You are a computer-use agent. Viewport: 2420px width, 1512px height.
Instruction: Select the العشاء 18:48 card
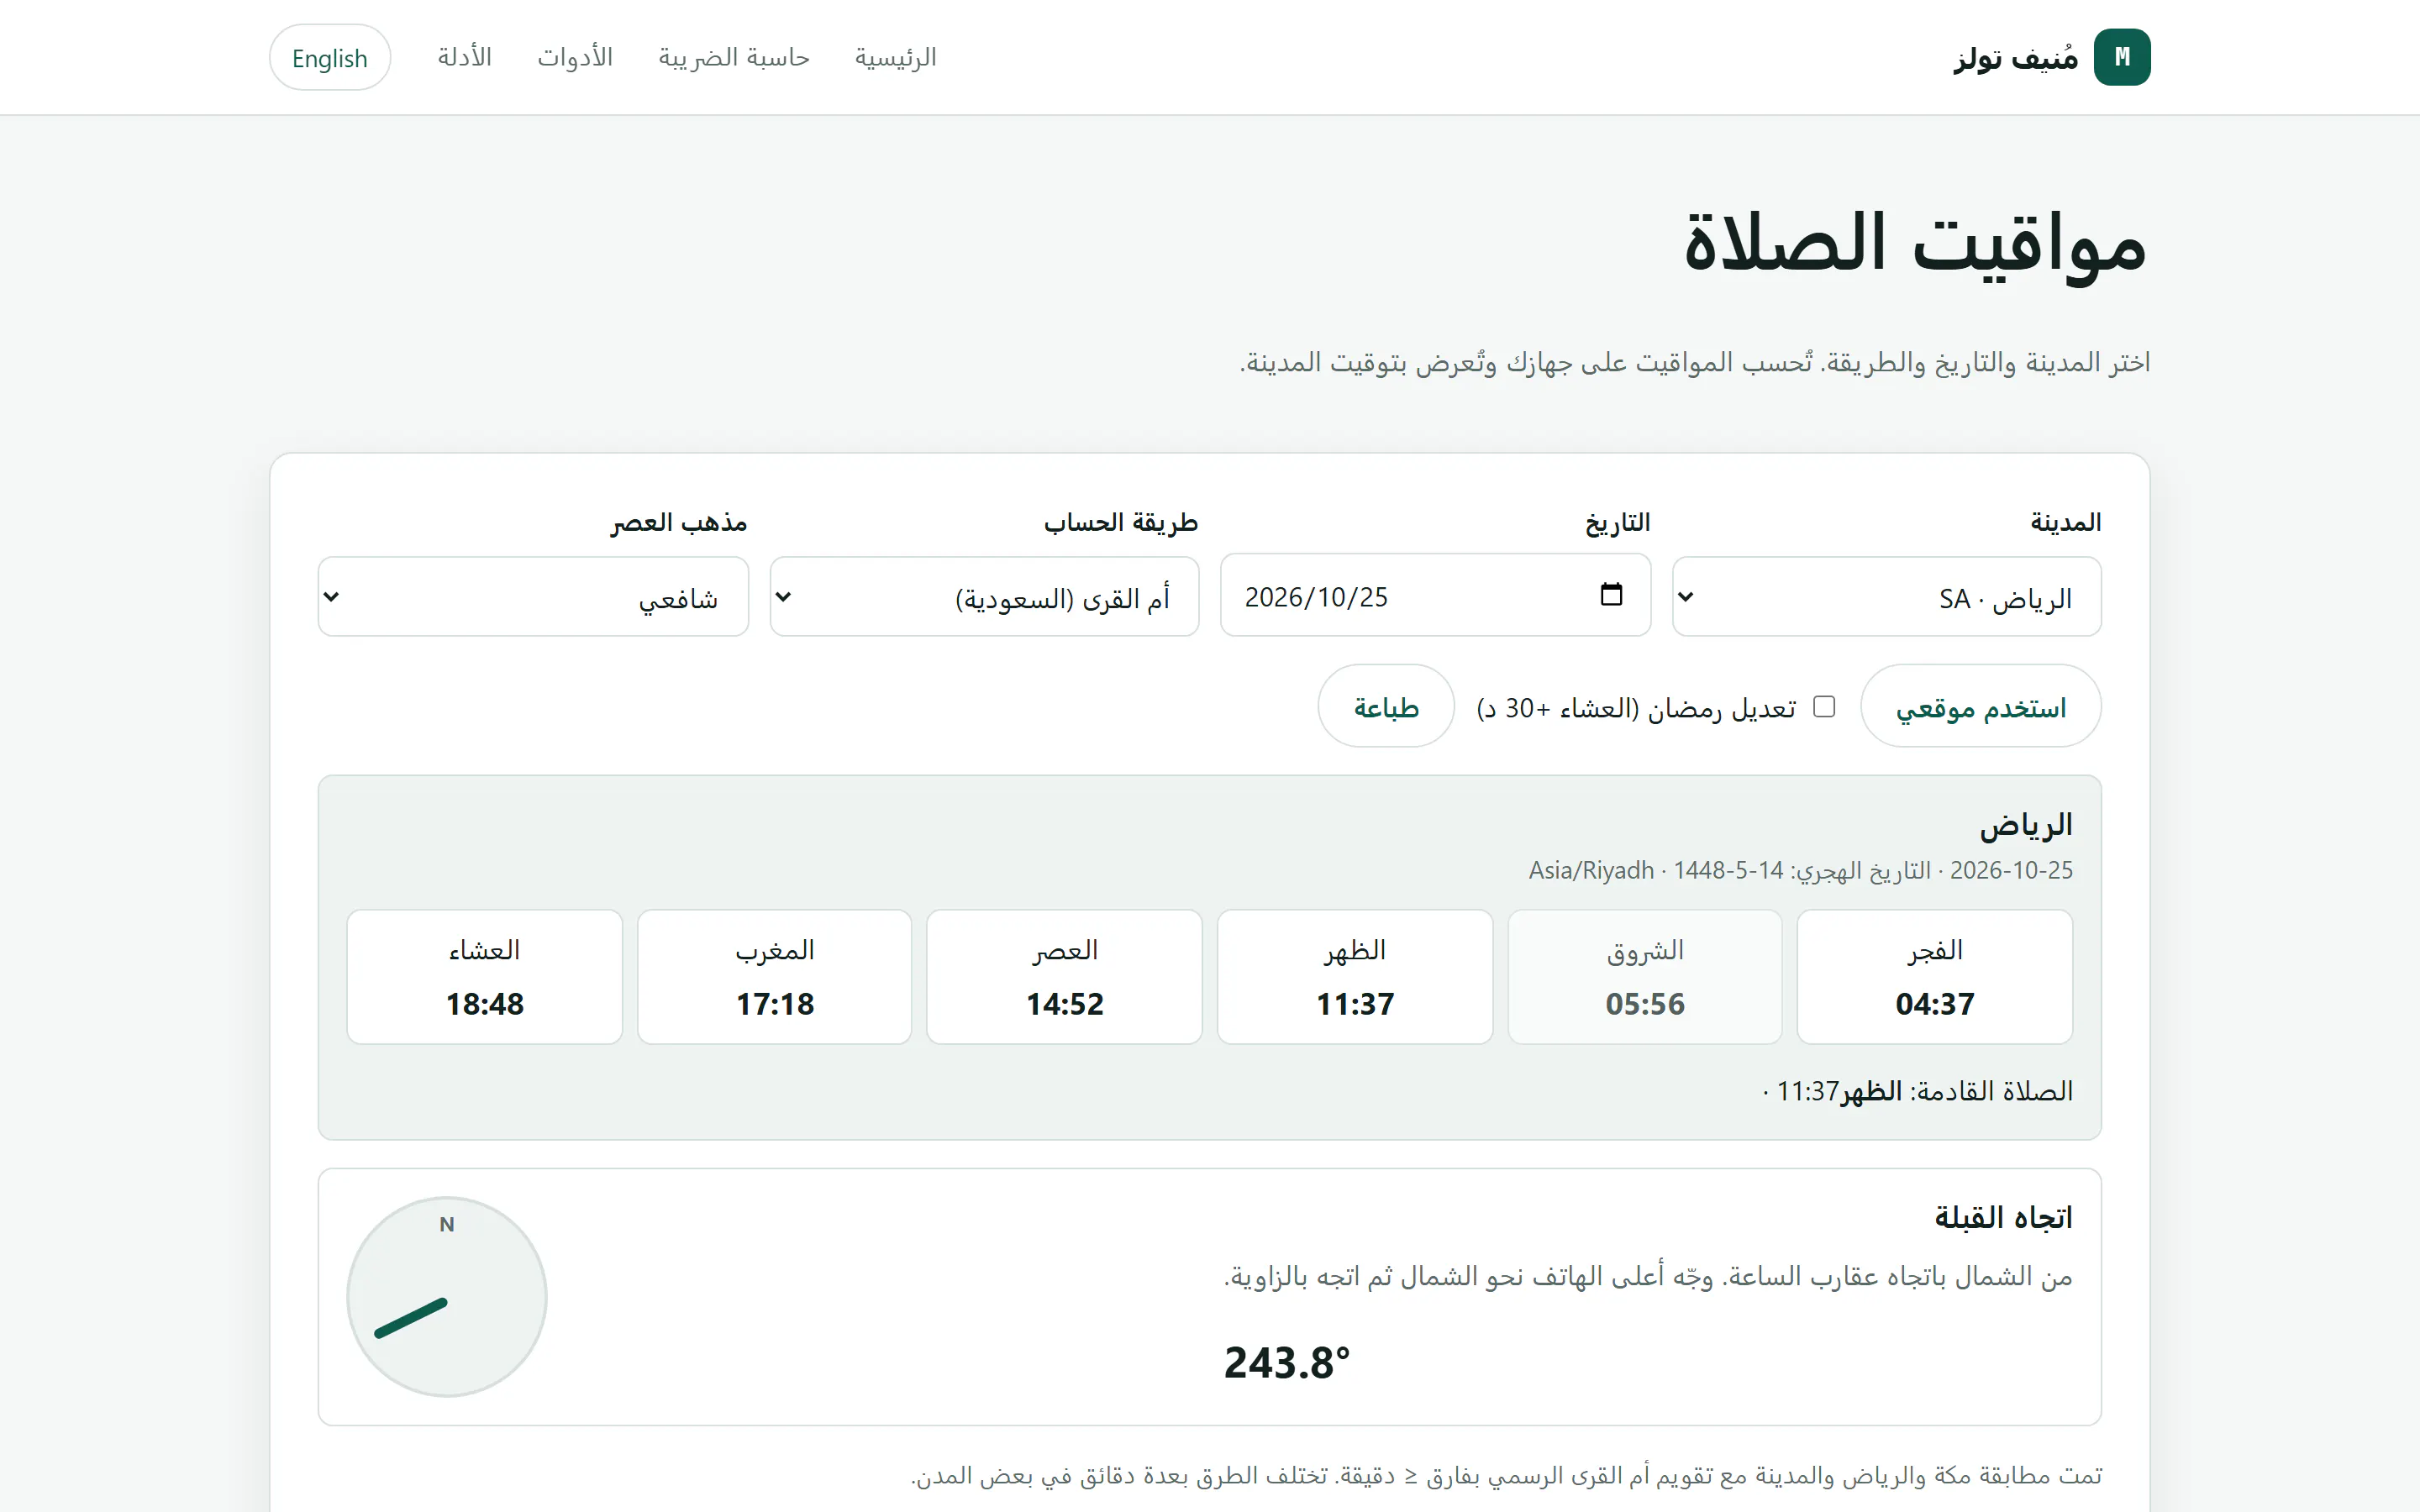point(485,977)
